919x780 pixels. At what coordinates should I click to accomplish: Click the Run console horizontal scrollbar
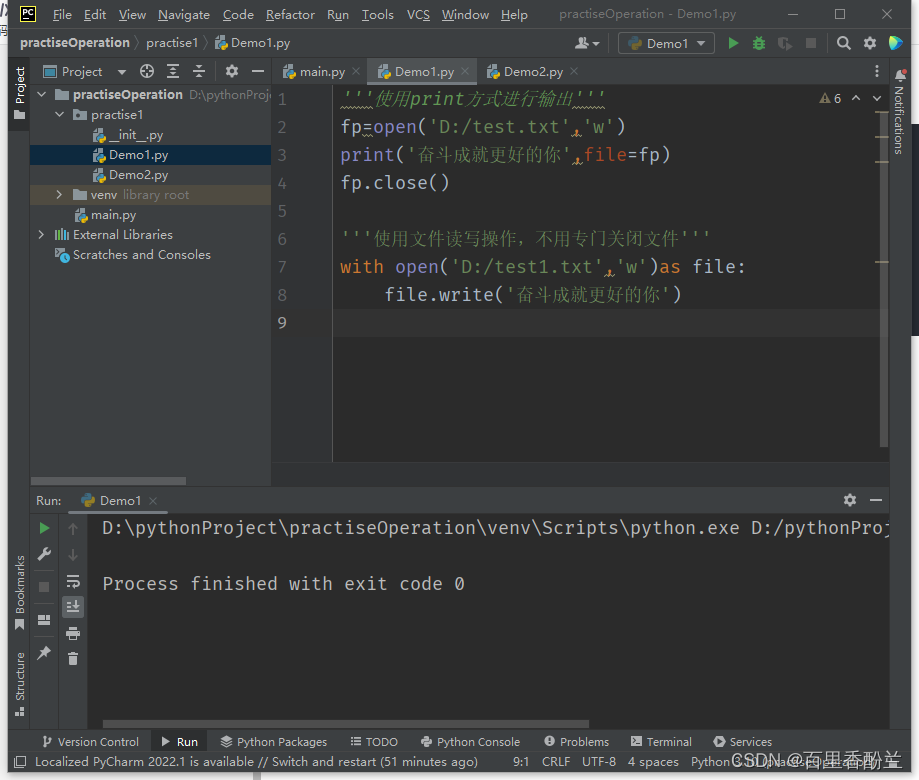coord(346,724)
